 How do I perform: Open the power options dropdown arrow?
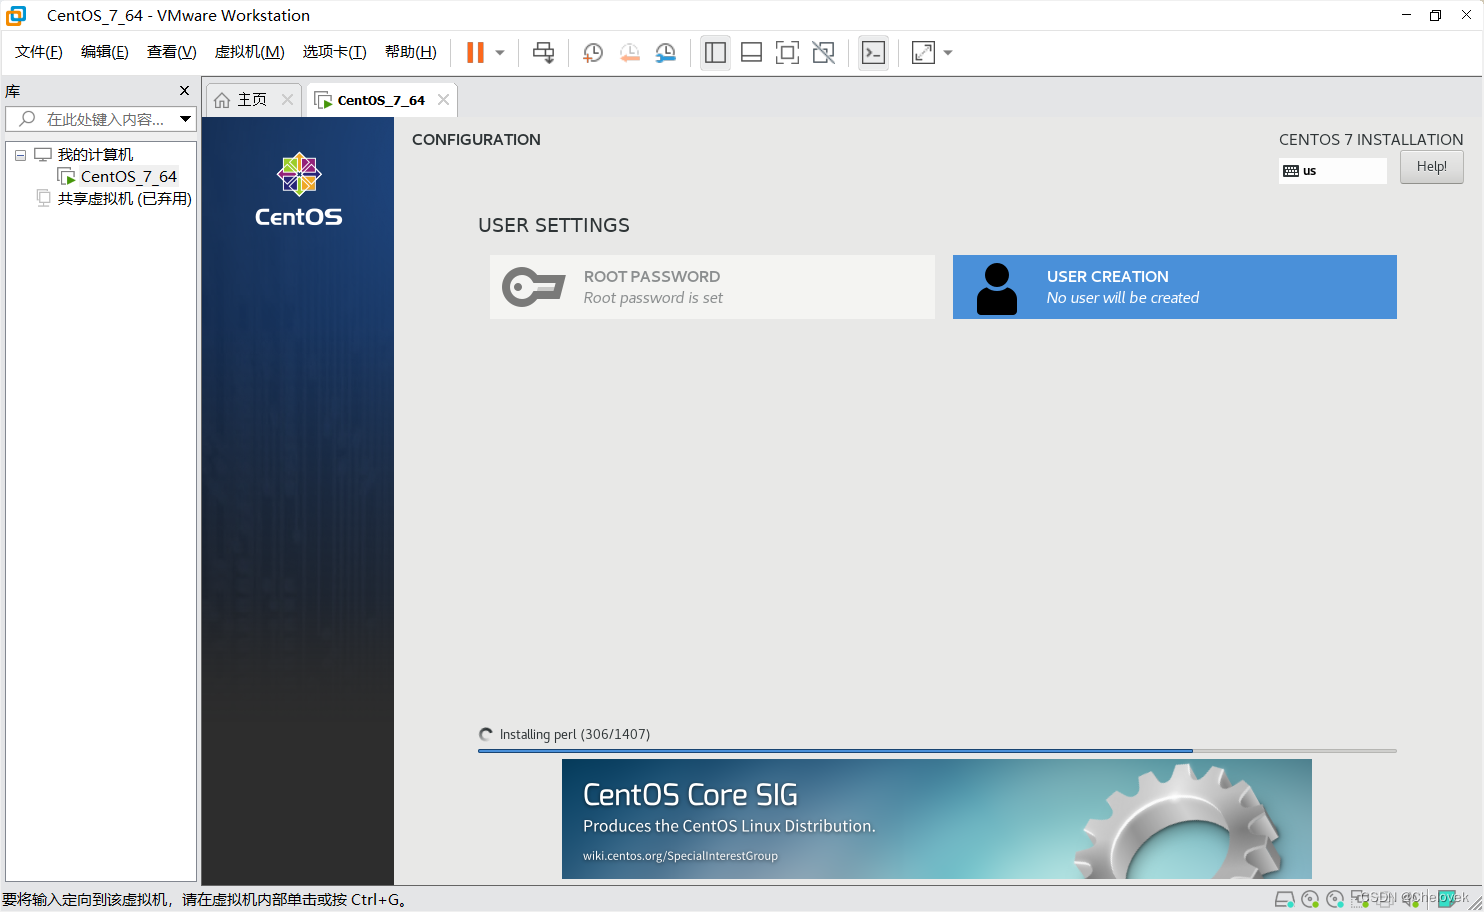click(x=500, y=53)
